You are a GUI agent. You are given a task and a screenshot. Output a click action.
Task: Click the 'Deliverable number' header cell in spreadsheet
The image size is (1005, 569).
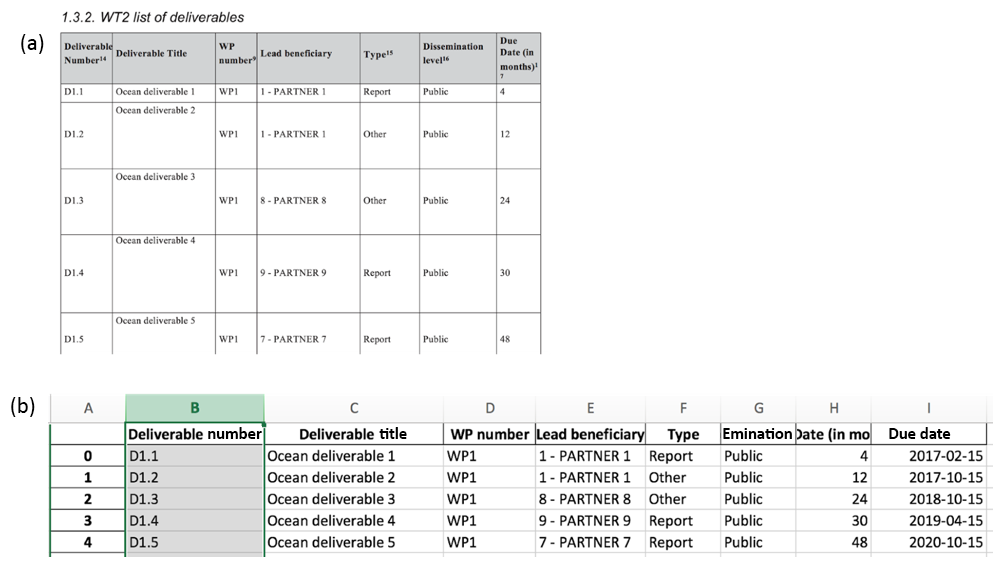point(195,434)
